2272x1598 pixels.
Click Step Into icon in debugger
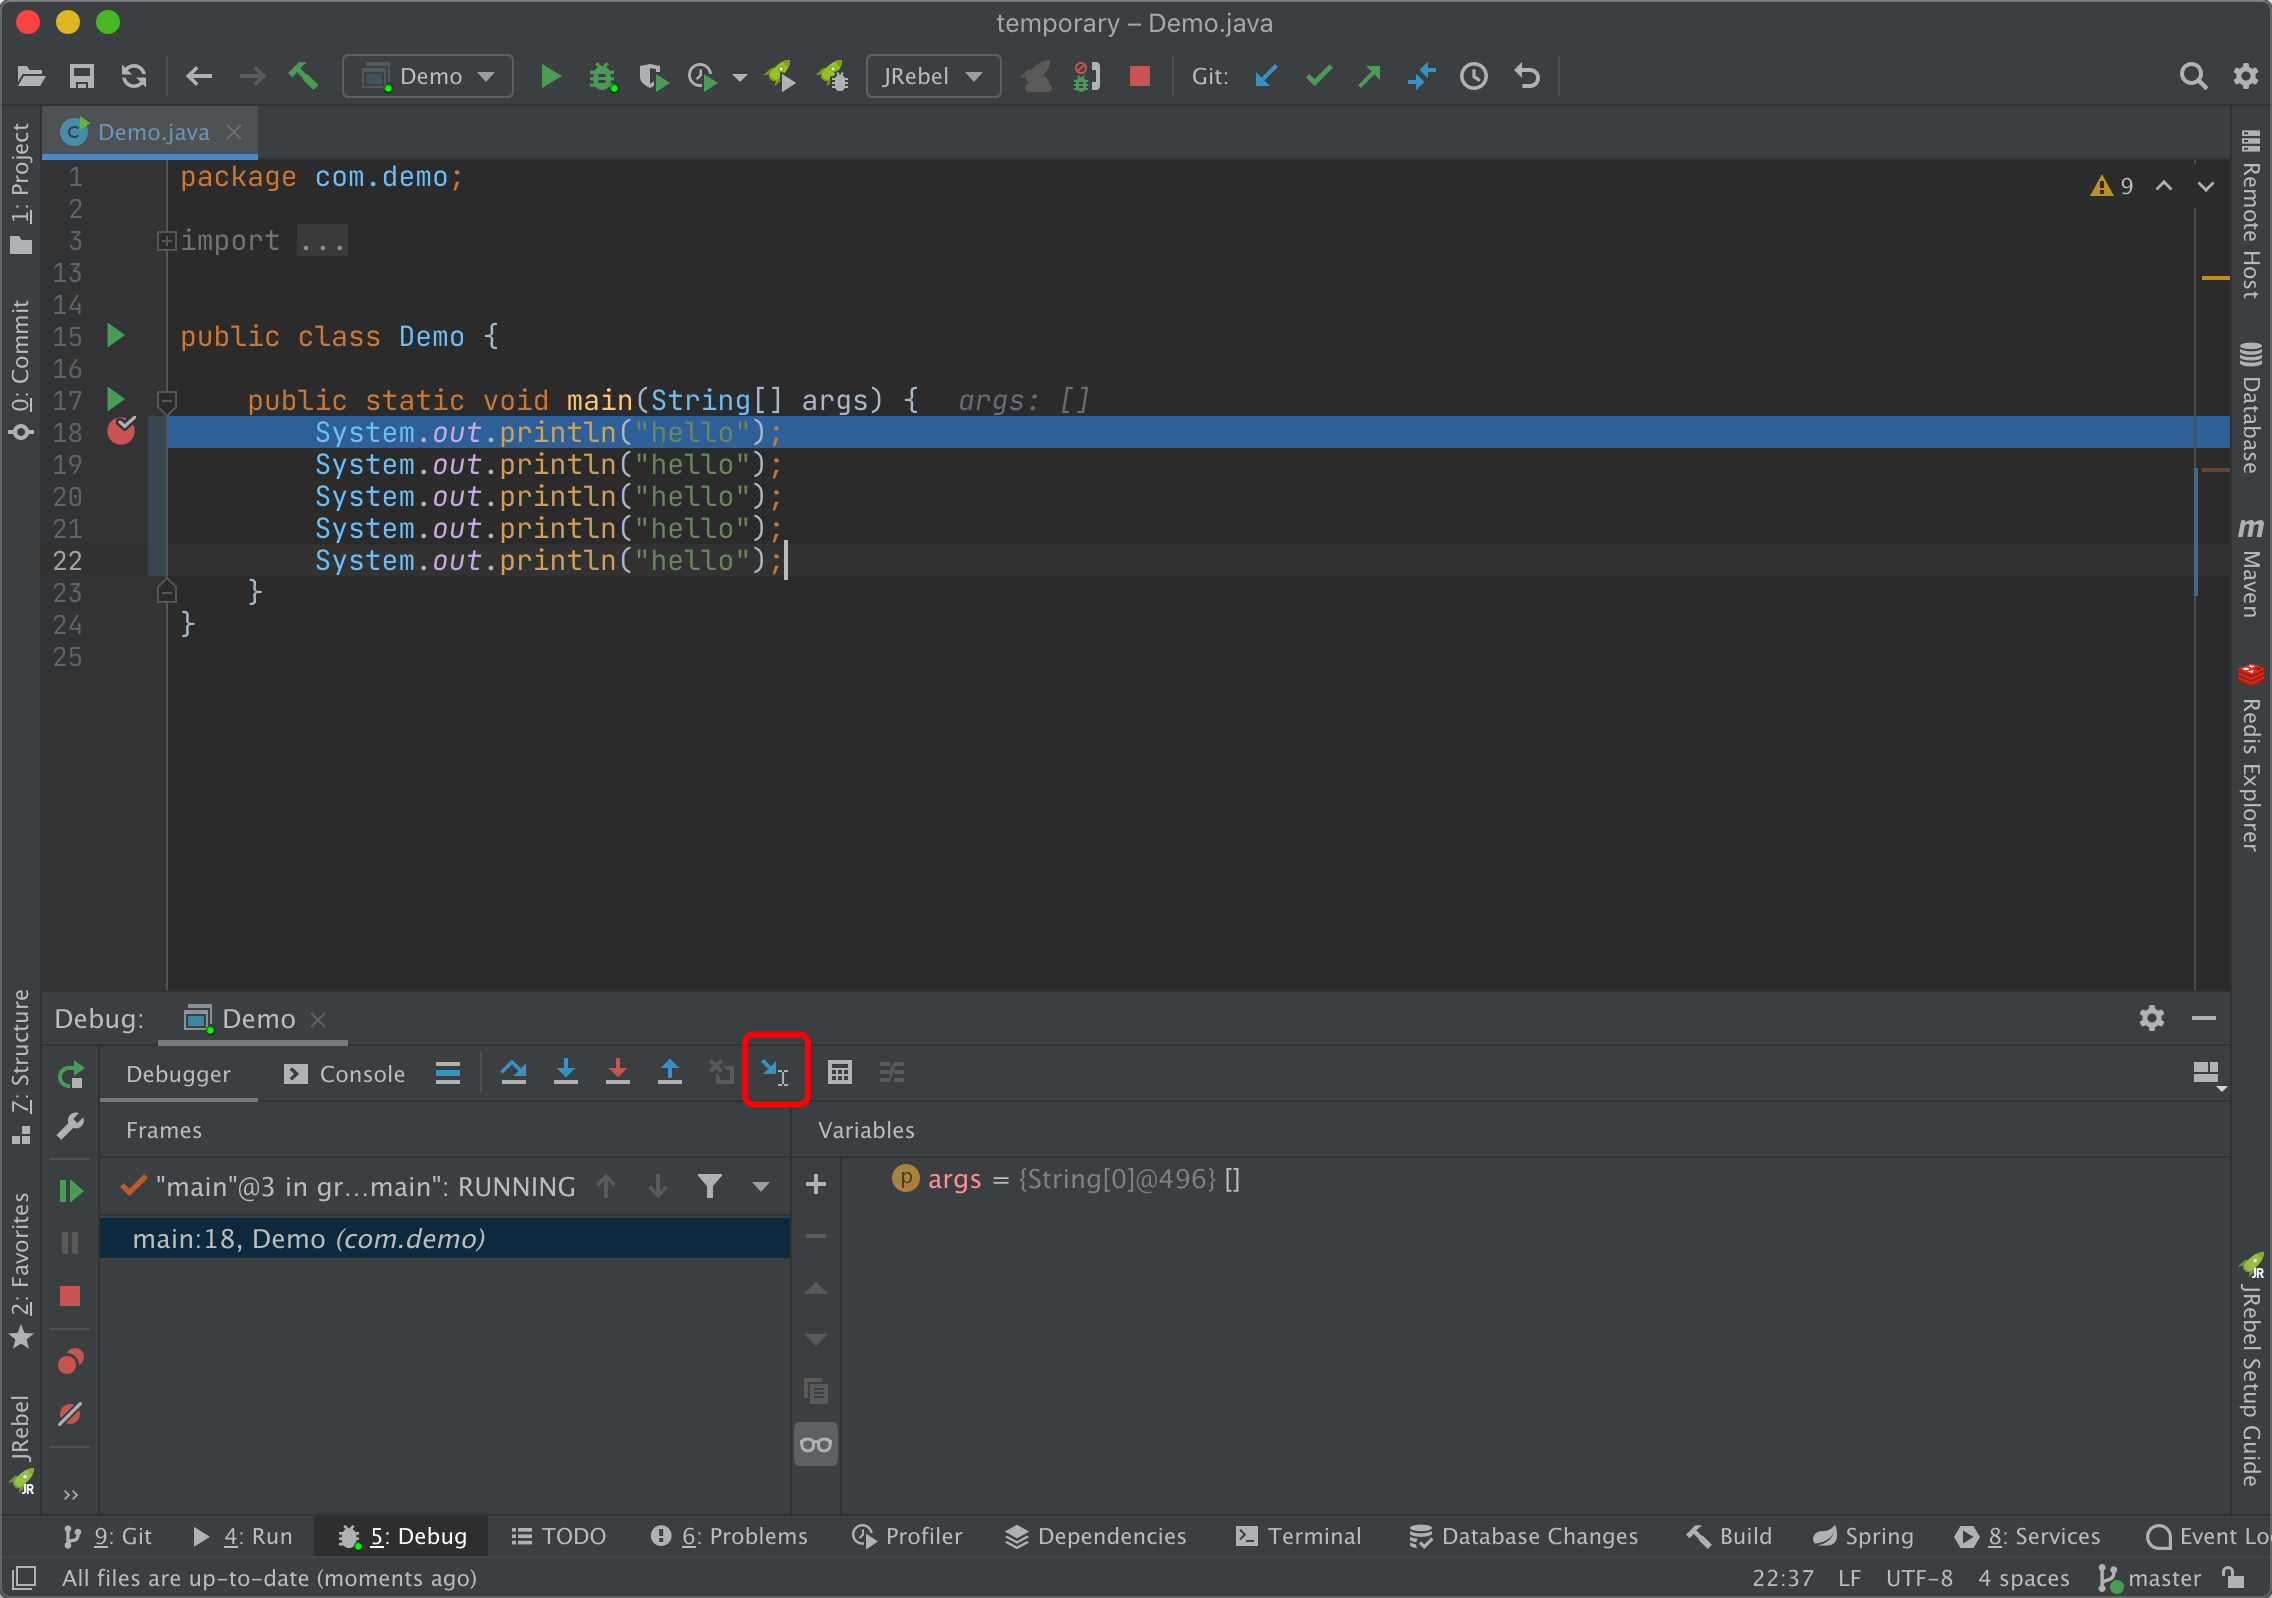pos(566,1072)
